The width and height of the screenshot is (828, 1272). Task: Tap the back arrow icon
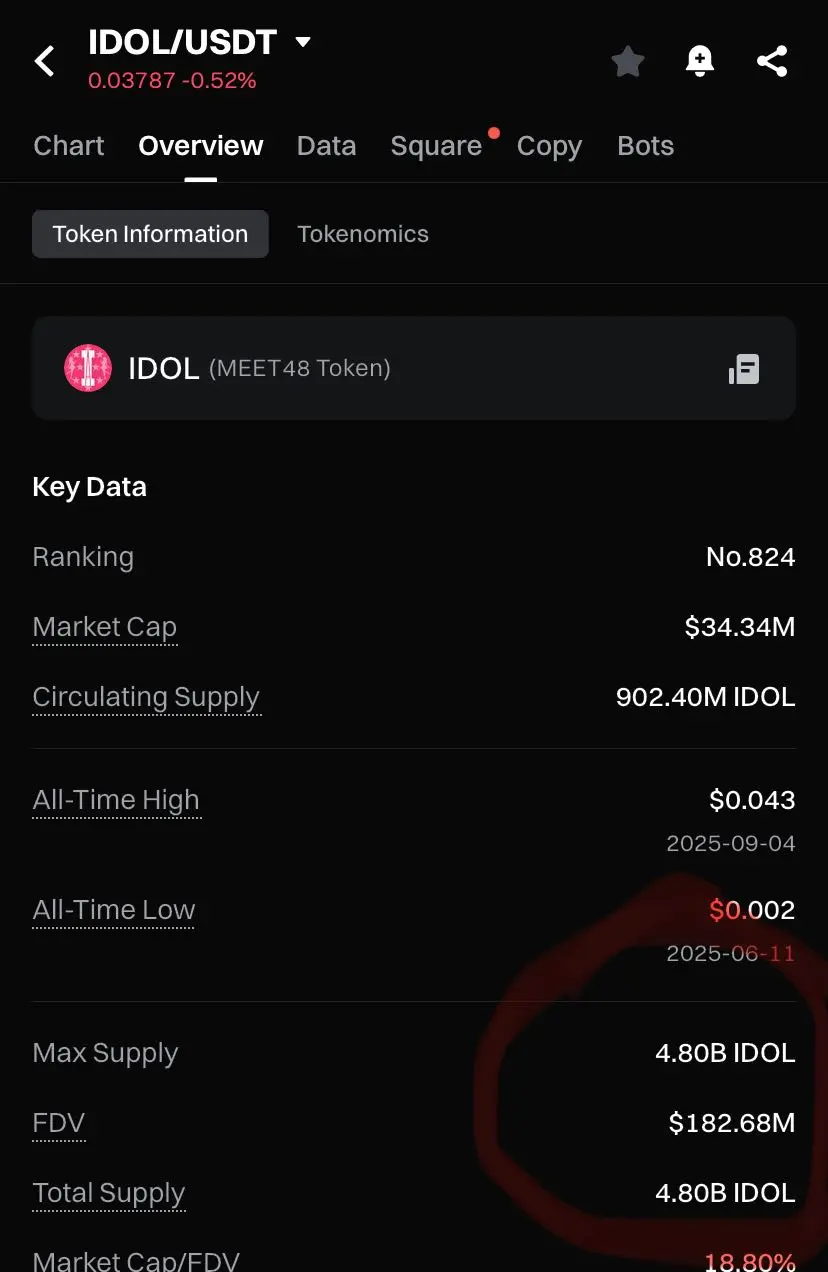45,62
